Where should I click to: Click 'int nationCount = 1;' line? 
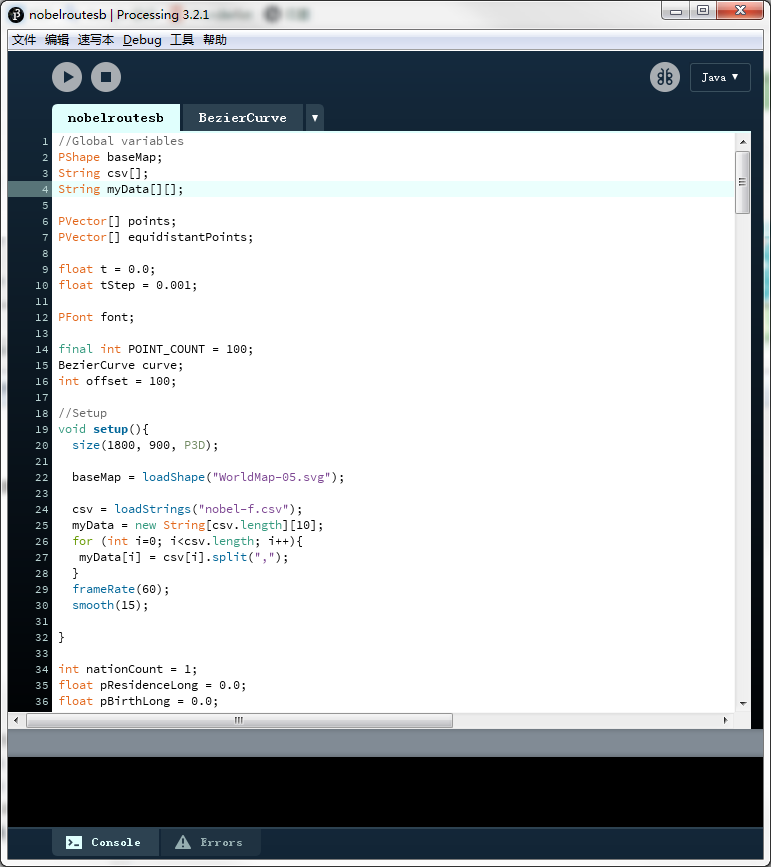(x=127, y=670)
